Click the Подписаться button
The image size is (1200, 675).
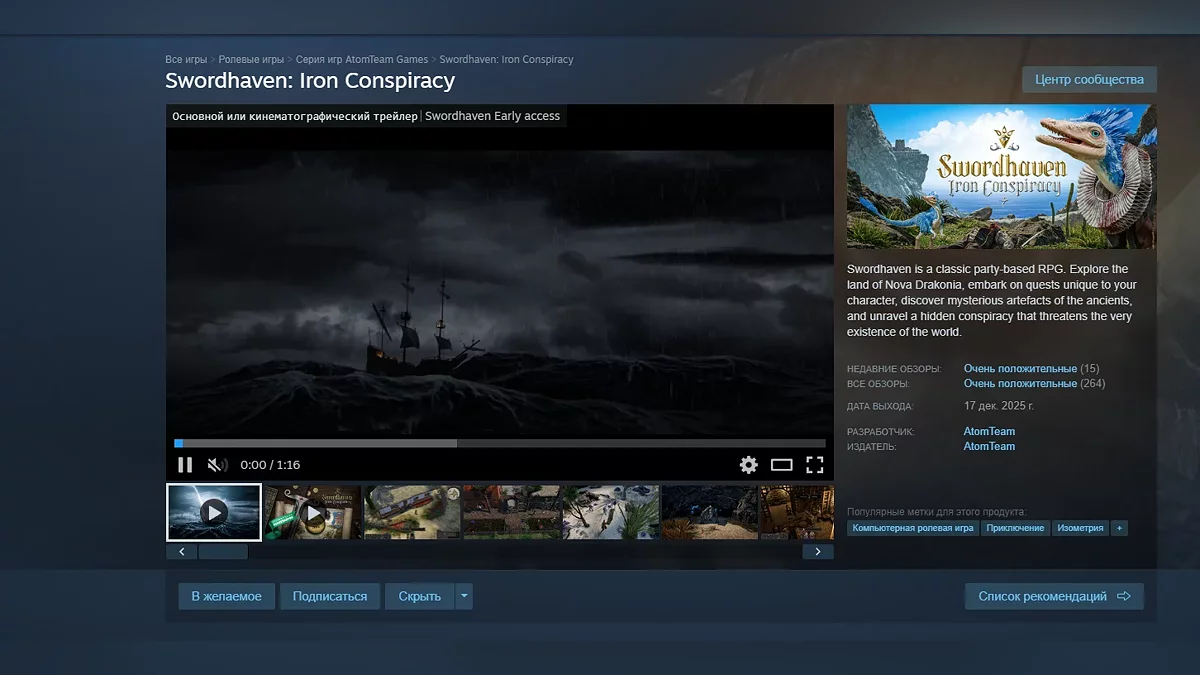[330, 596]
